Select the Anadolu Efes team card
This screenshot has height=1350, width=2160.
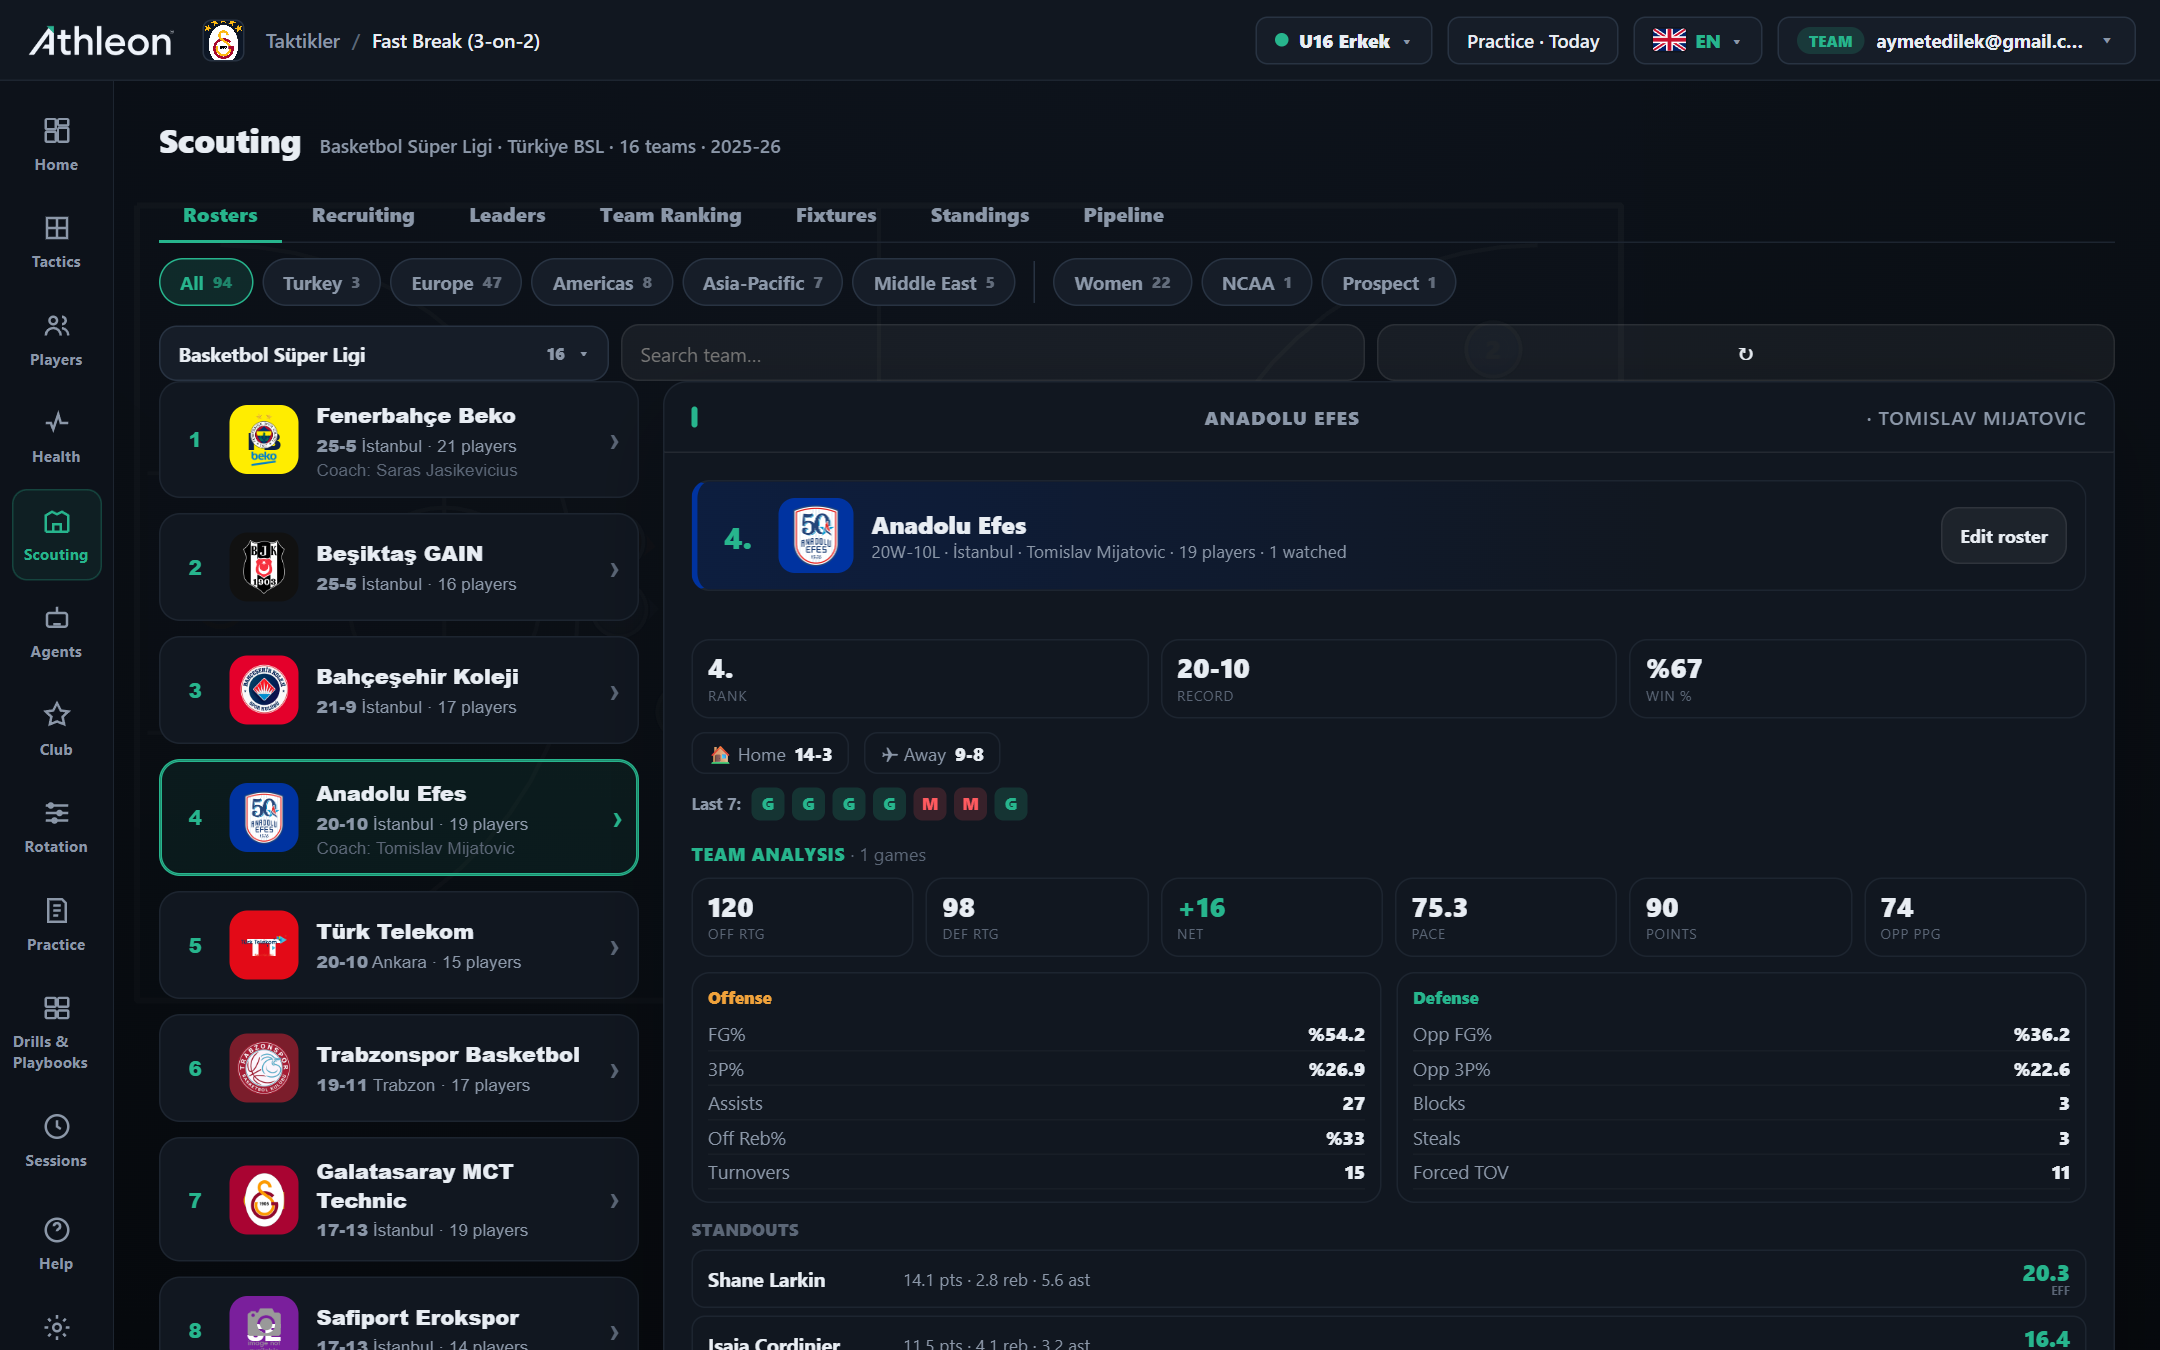(399, 818)
